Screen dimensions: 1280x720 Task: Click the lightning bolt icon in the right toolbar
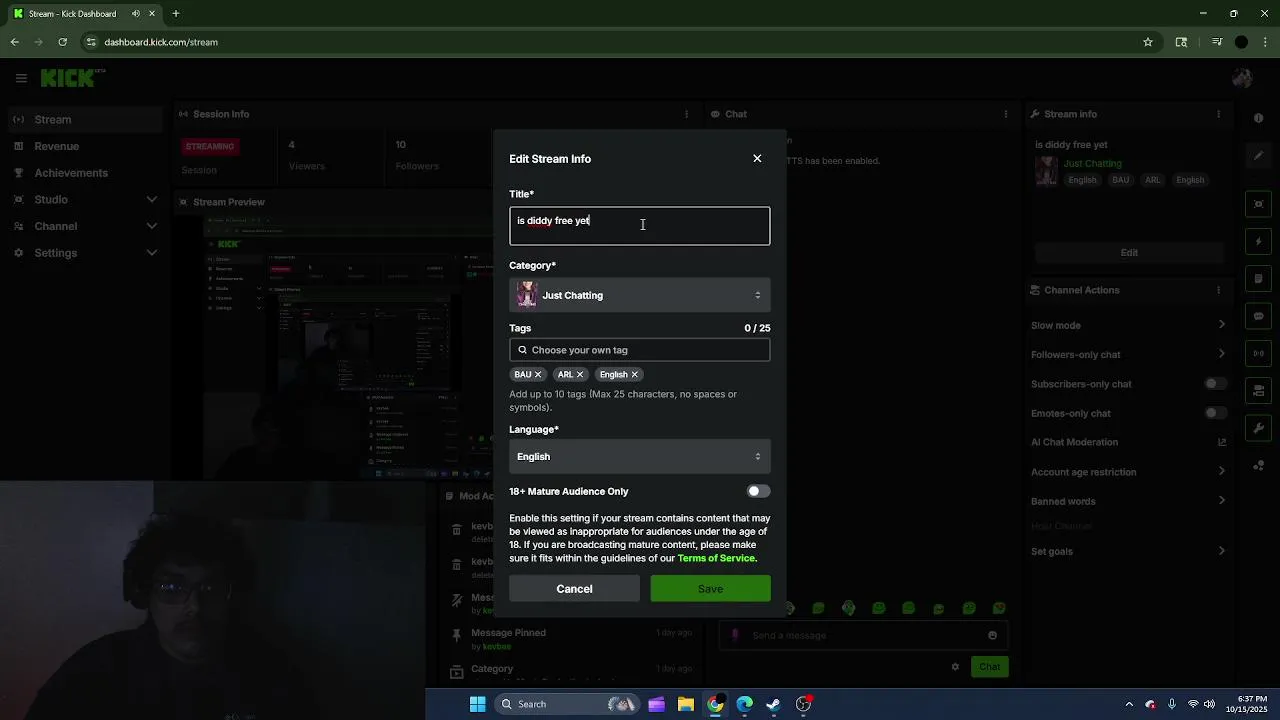1258,242
